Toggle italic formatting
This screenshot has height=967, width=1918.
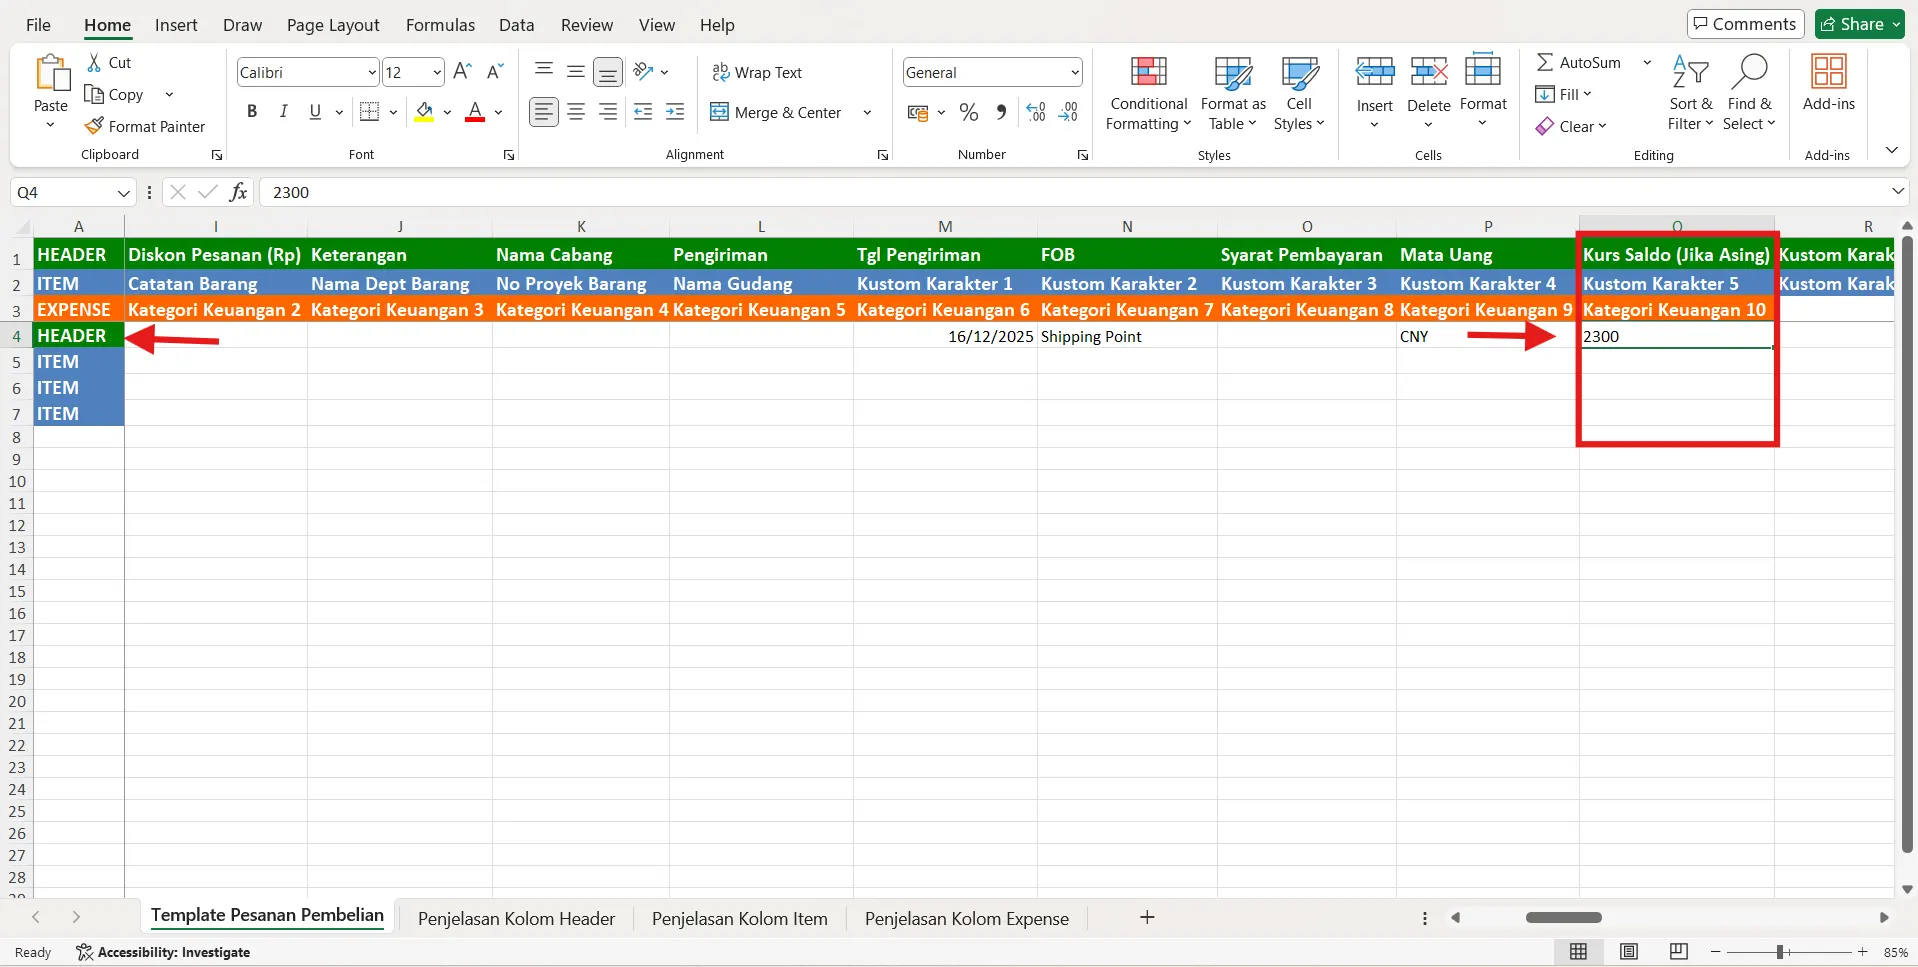tap(283, 110)
